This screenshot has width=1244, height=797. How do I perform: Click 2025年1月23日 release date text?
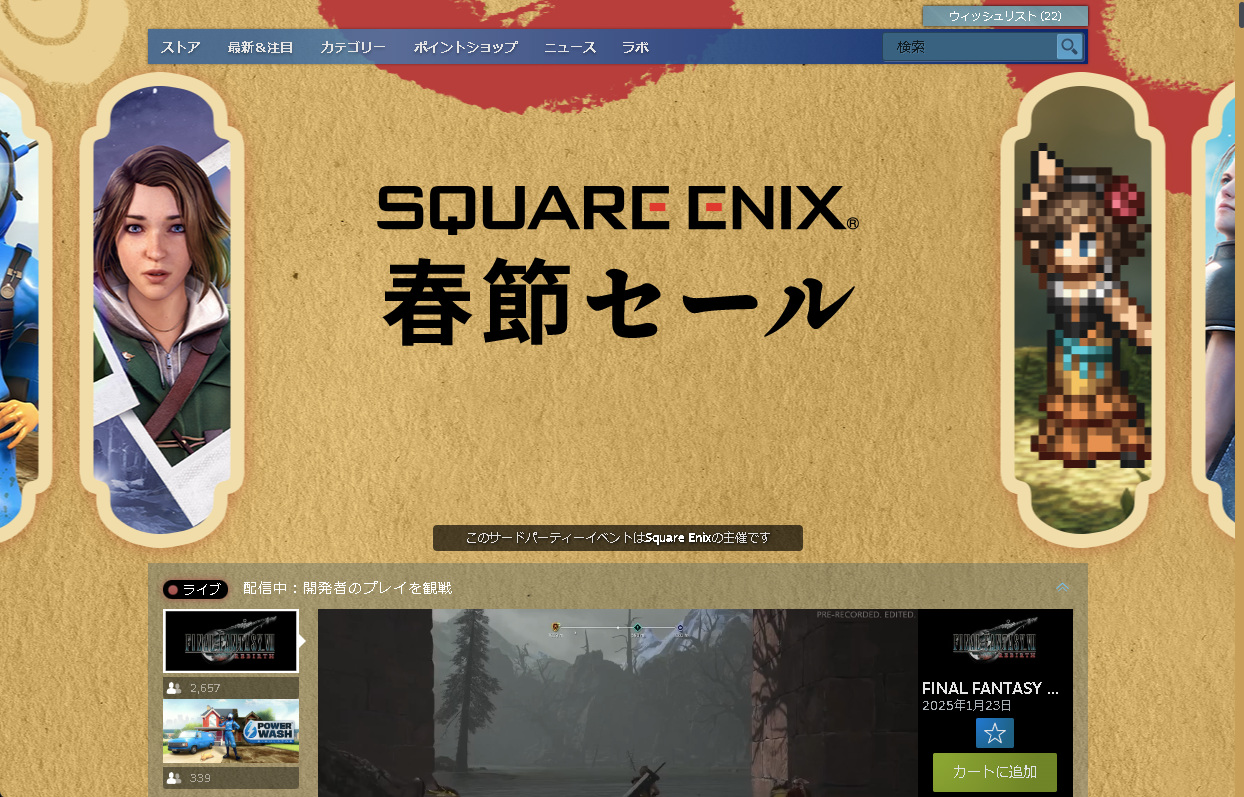pos(968,706)
